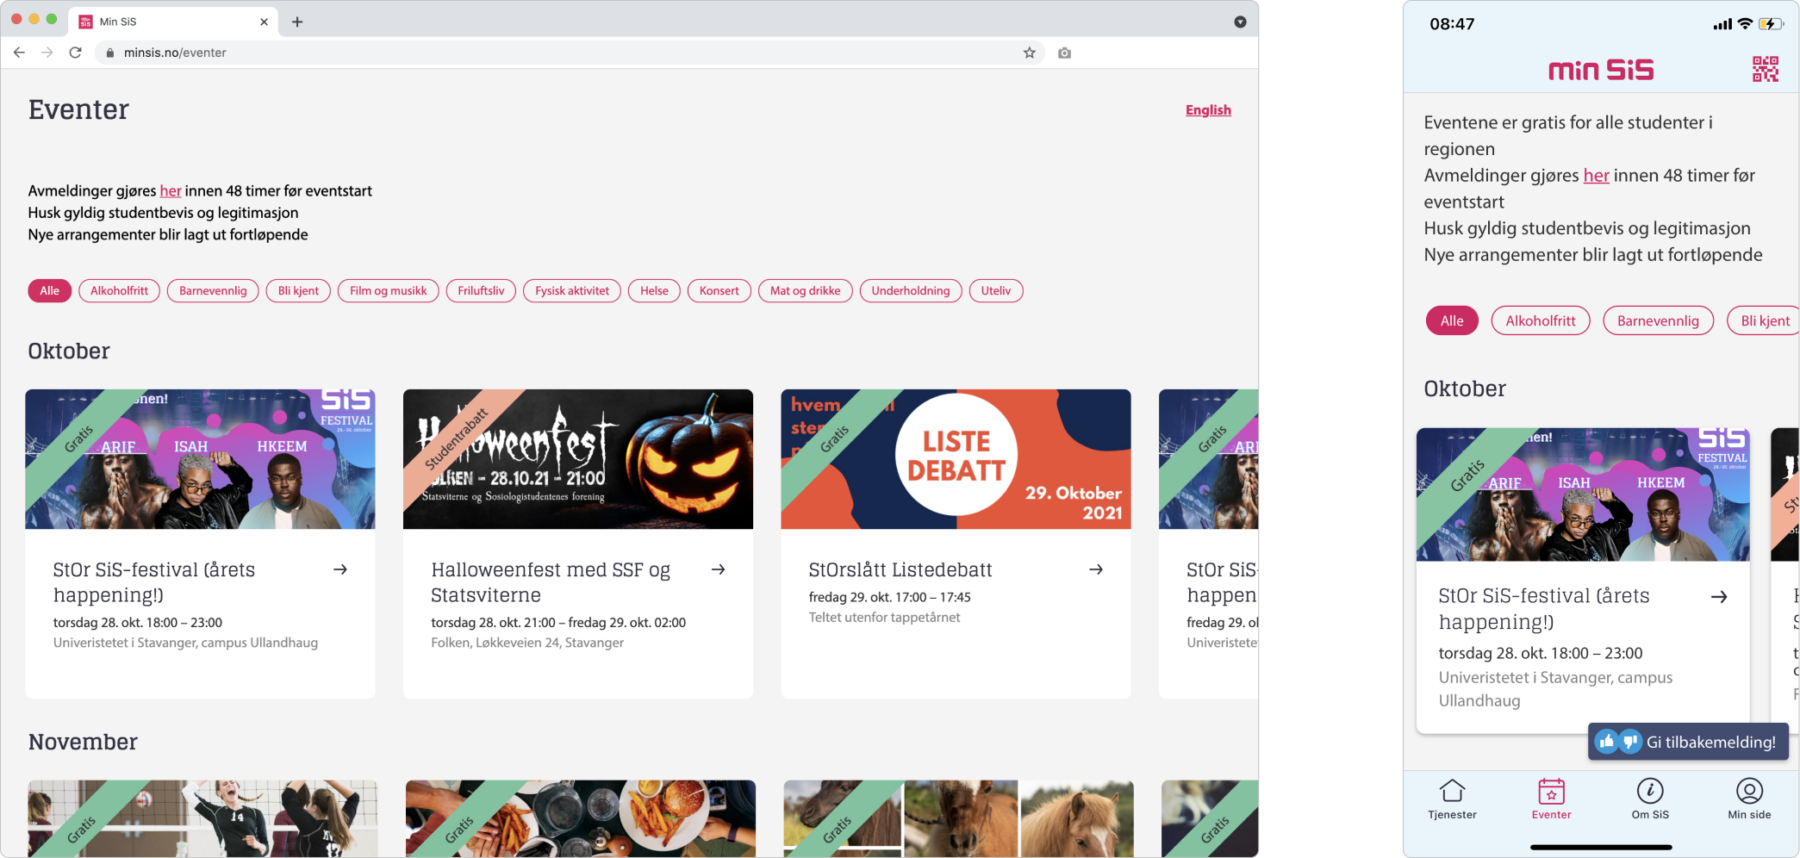Toggle Alkoholfritt filter in mobile app

1540,321
